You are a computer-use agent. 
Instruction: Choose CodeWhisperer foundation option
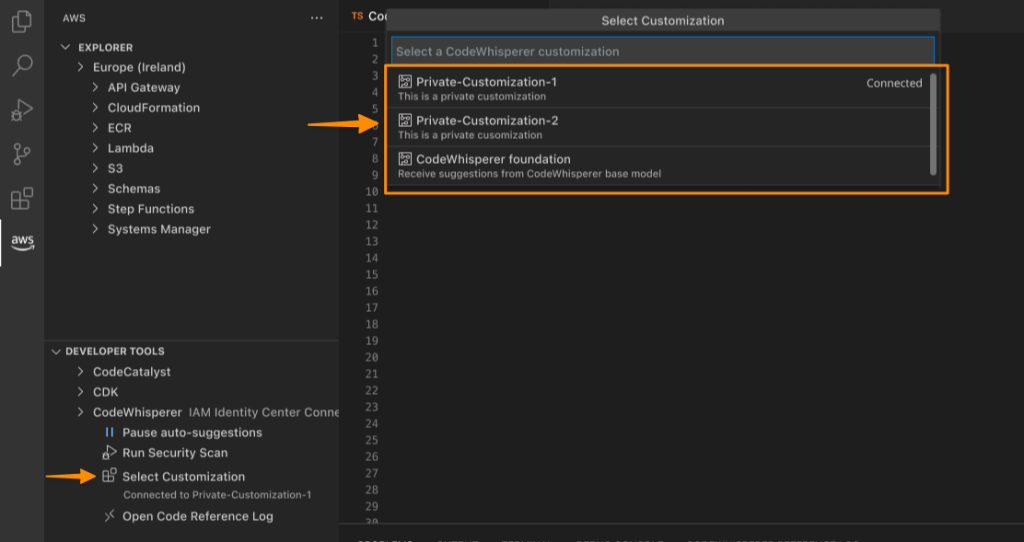[662, 165]
